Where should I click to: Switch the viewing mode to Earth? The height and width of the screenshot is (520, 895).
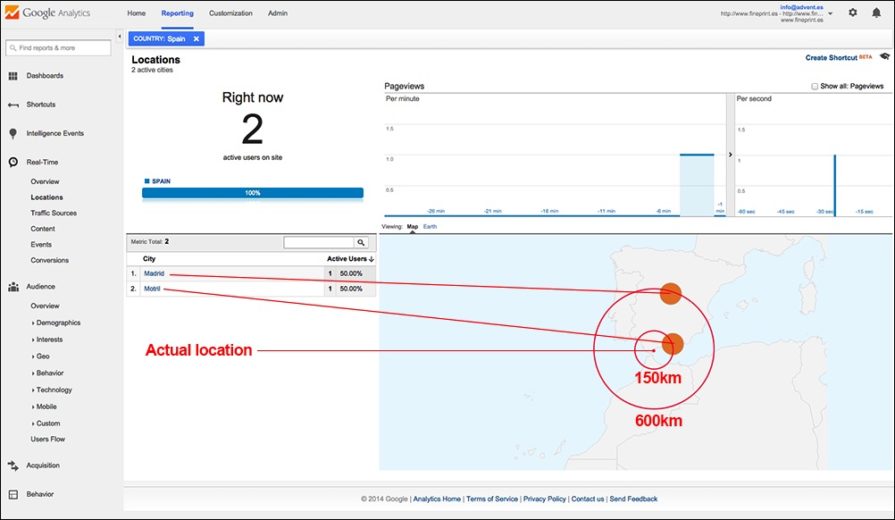point(430,227)
